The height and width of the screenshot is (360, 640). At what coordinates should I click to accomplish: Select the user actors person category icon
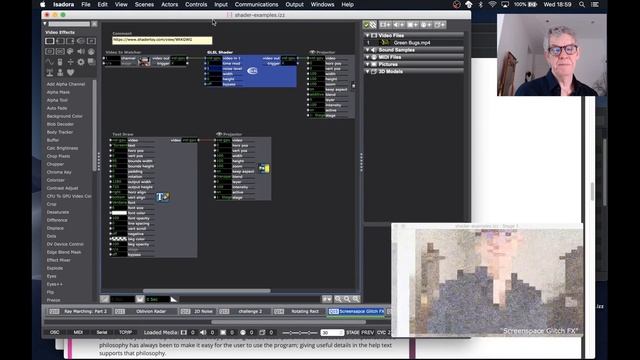(x=60, y=73)
